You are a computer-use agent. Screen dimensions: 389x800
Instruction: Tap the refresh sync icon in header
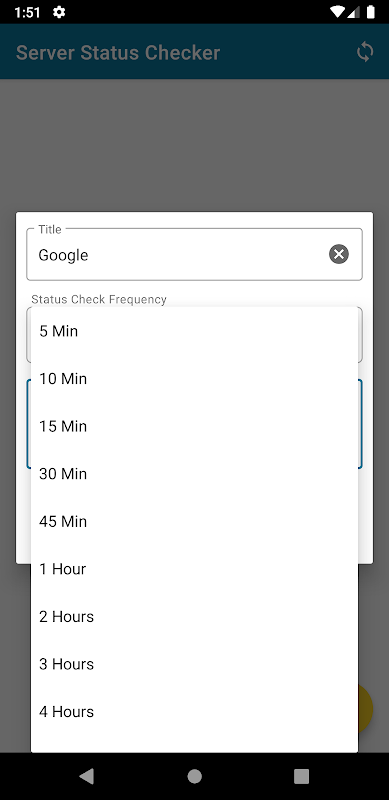[x=364, y=52]
